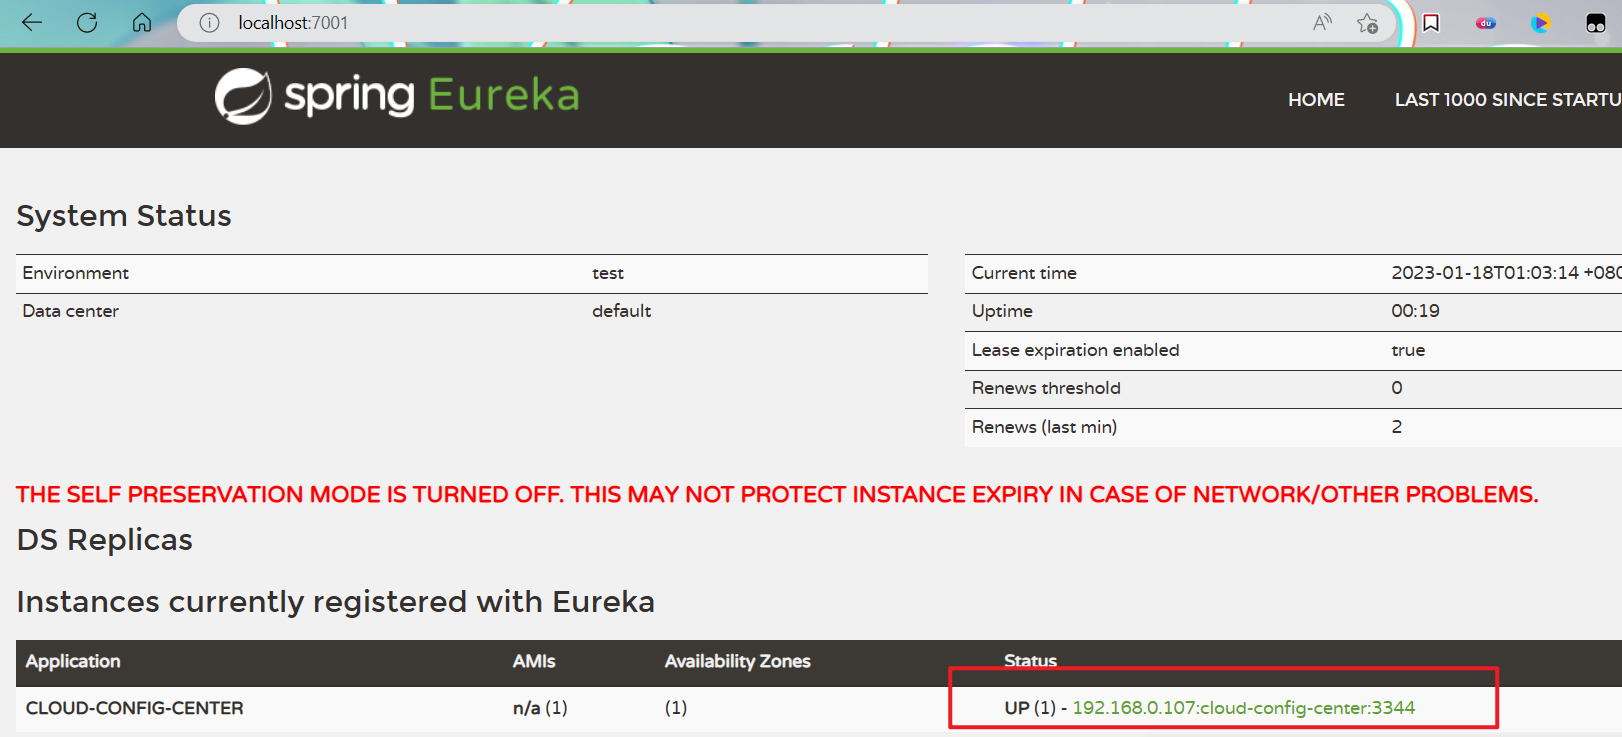Click the 'AMIs' column header
The height and width of the screenshot is (737, 1622).
pos(534,661)
